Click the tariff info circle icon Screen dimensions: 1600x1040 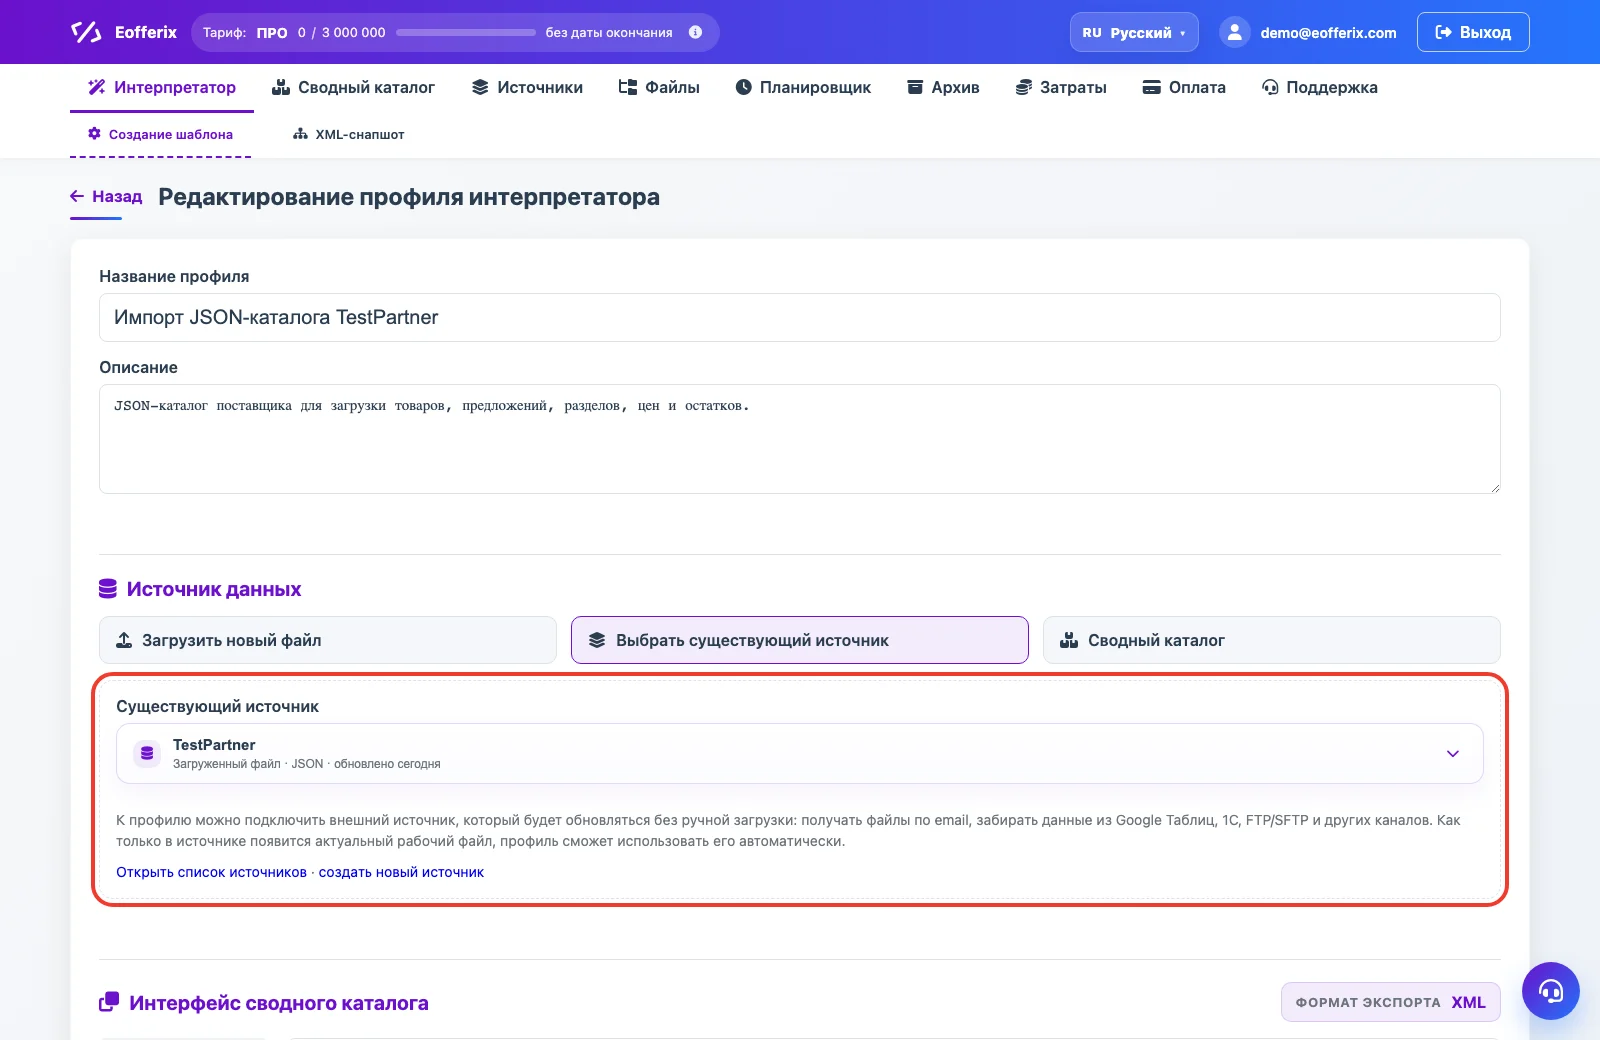click(x=695, y=32)
